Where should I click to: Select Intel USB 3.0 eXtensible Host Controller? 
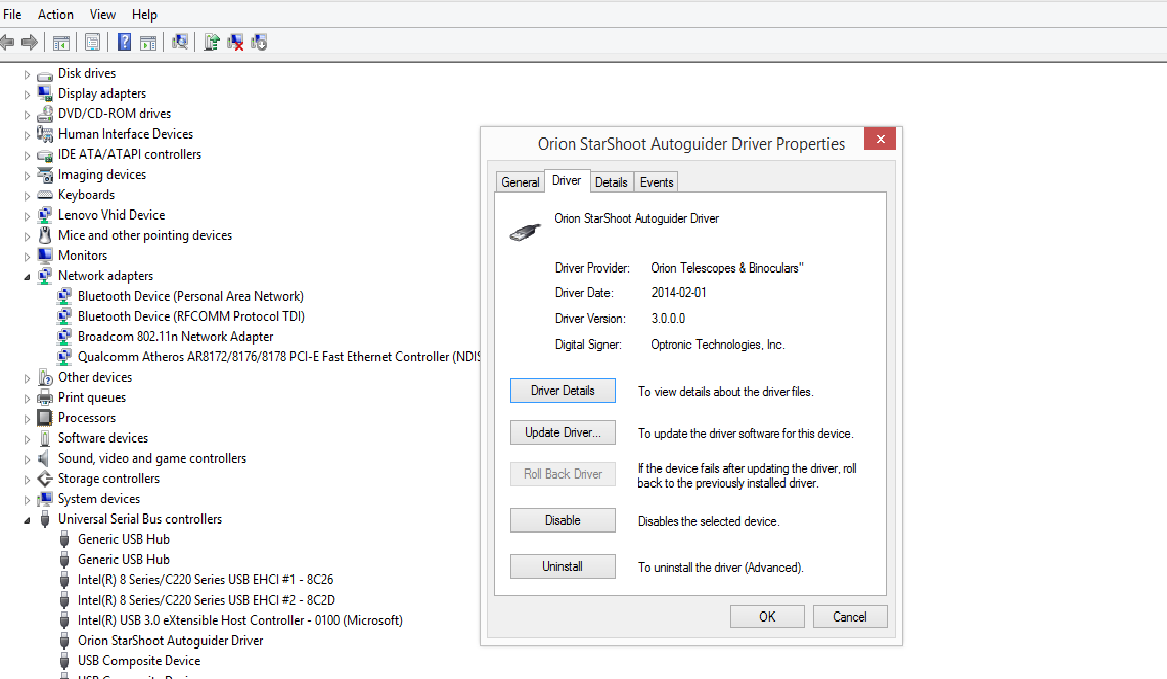click(x=240, y=620)
